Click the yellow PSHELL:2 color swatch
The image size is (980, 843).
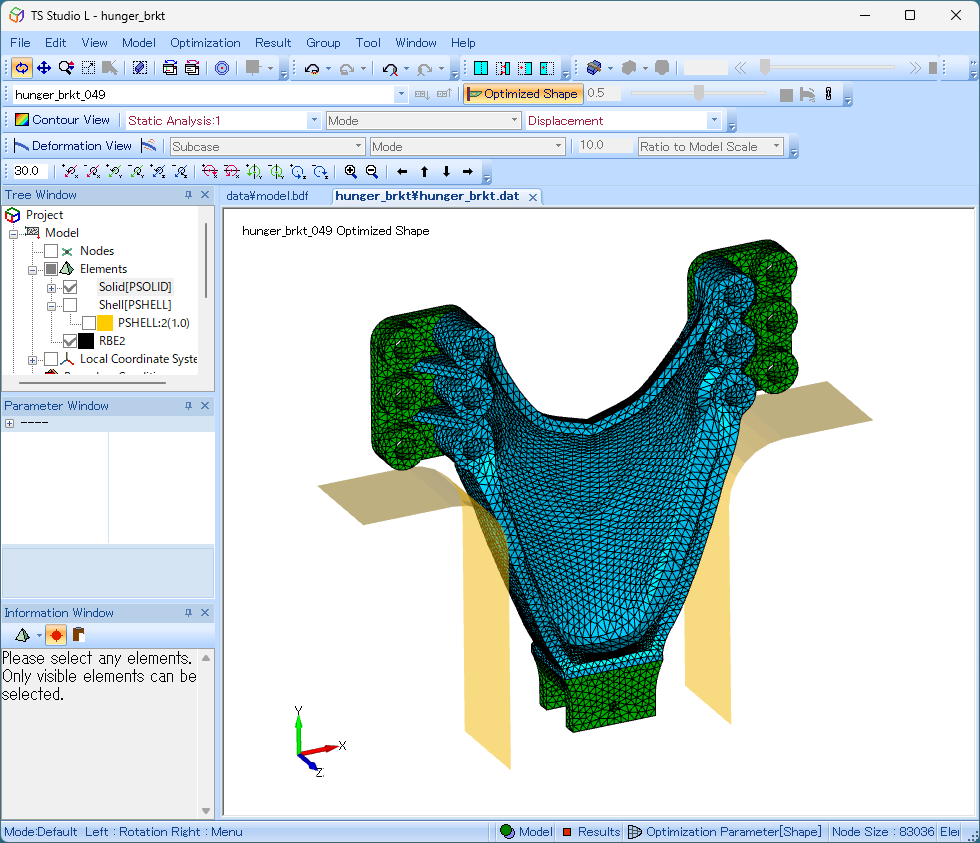coord(105,323)
